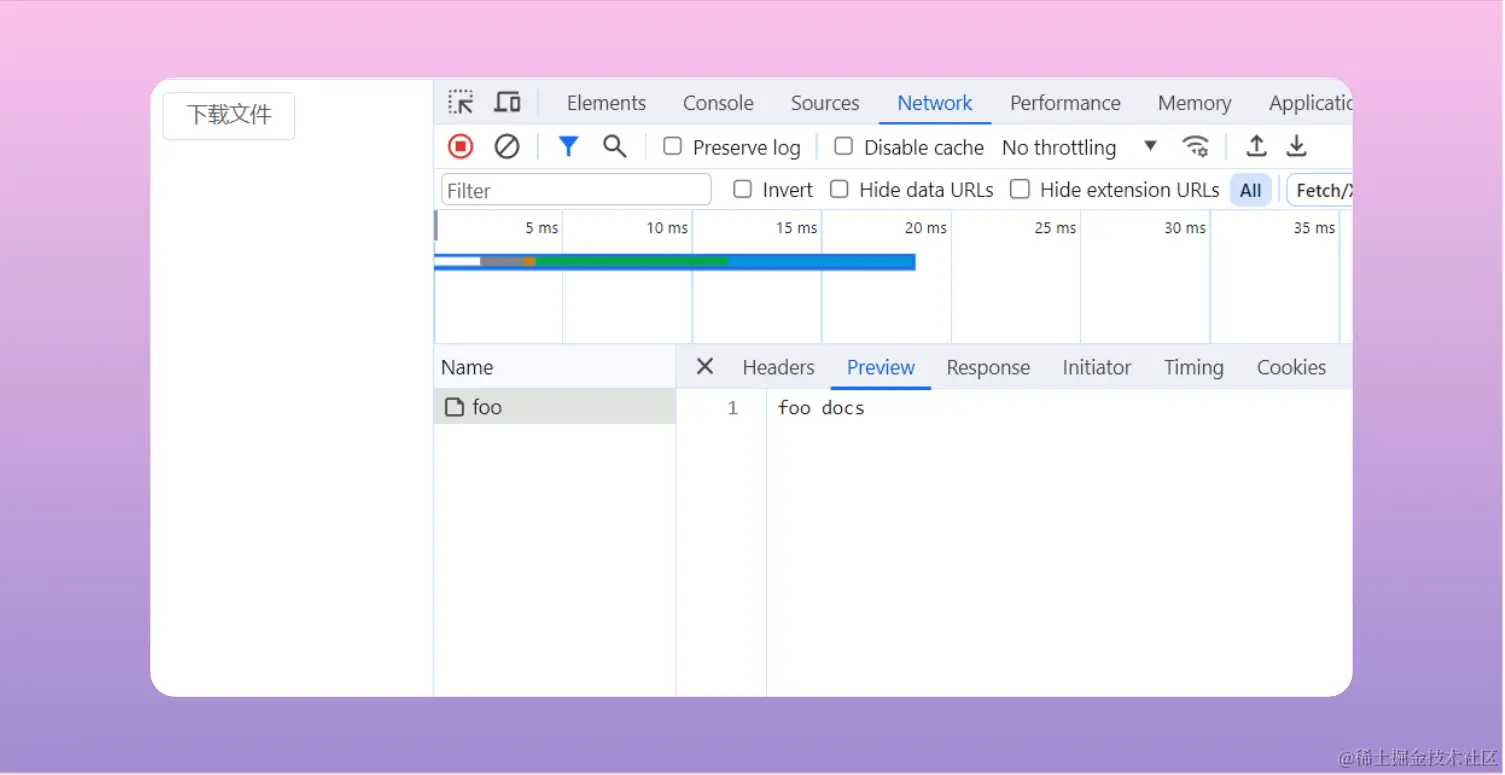Open network conditions wifi icon
The image size is (1505, 775).
coord(1195,147)
